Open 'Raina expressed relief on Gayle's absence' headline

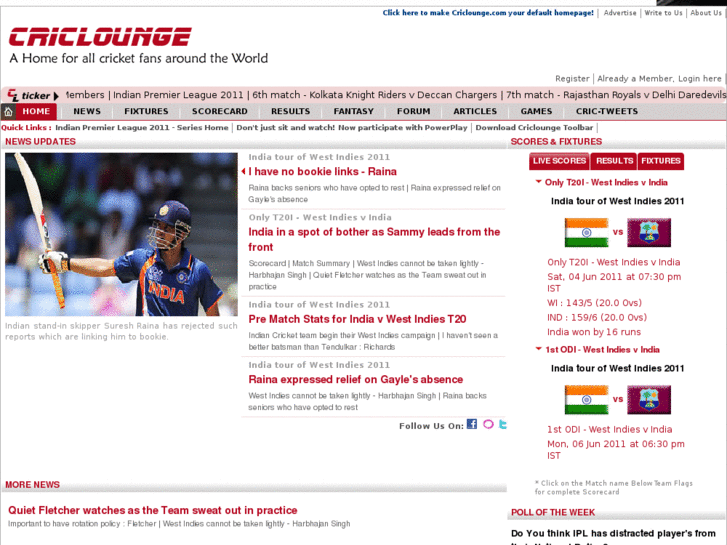(x=356, y=379)
